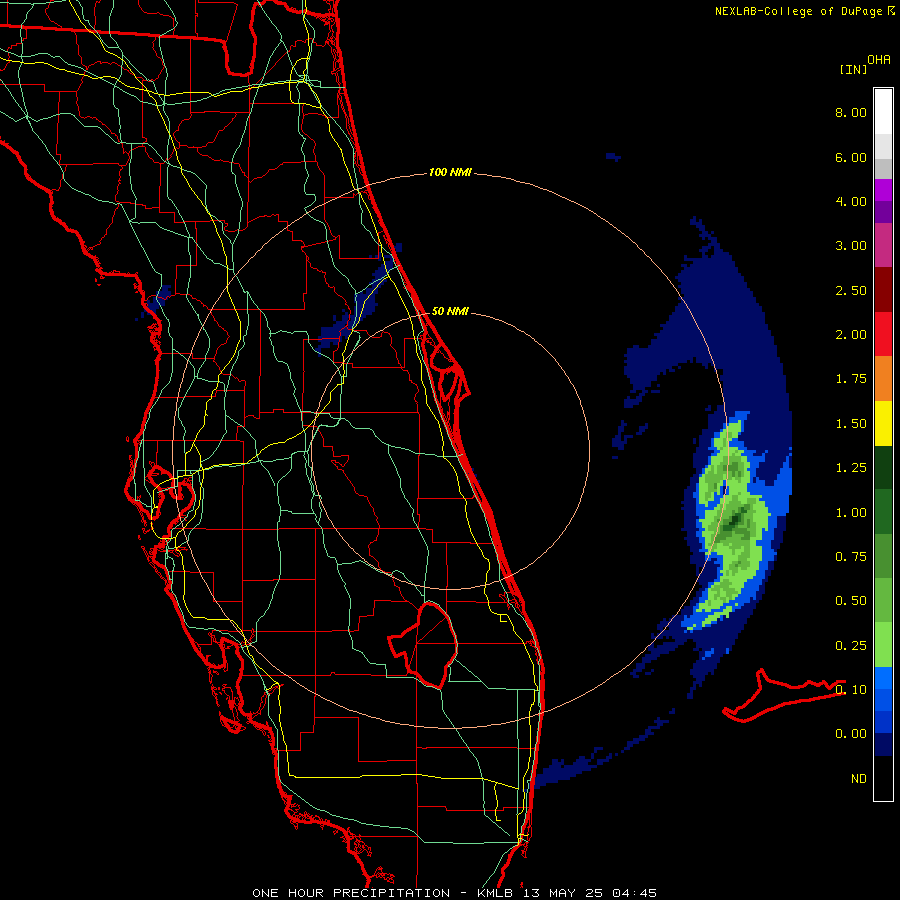Image resolution: width=900 pixels, height=900 pixels.
Task: Click the 0.00 legend value
Action: click(x=851, y=734)
